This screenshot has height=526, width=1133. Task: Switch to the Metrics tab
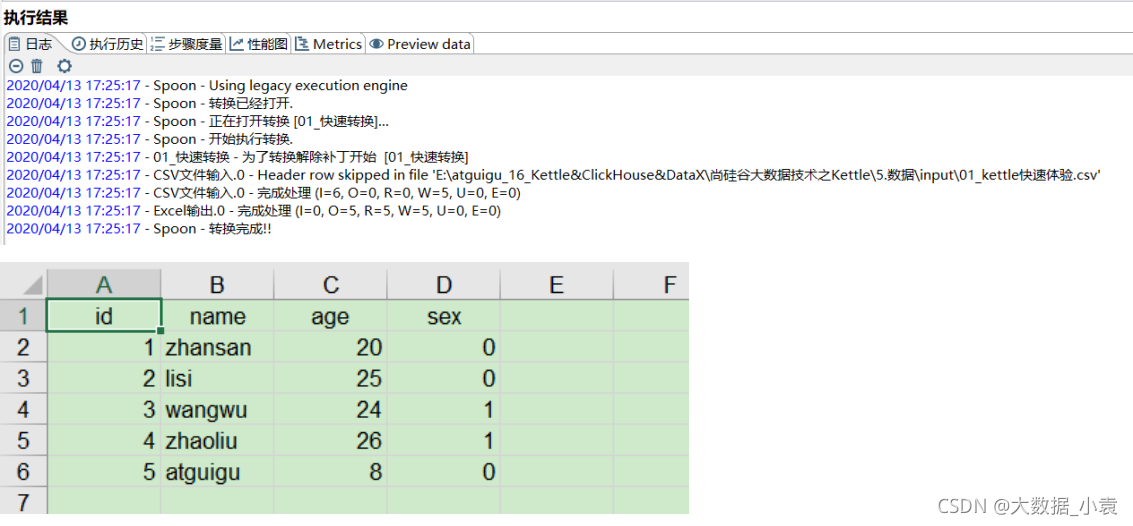tap(328, 44)
